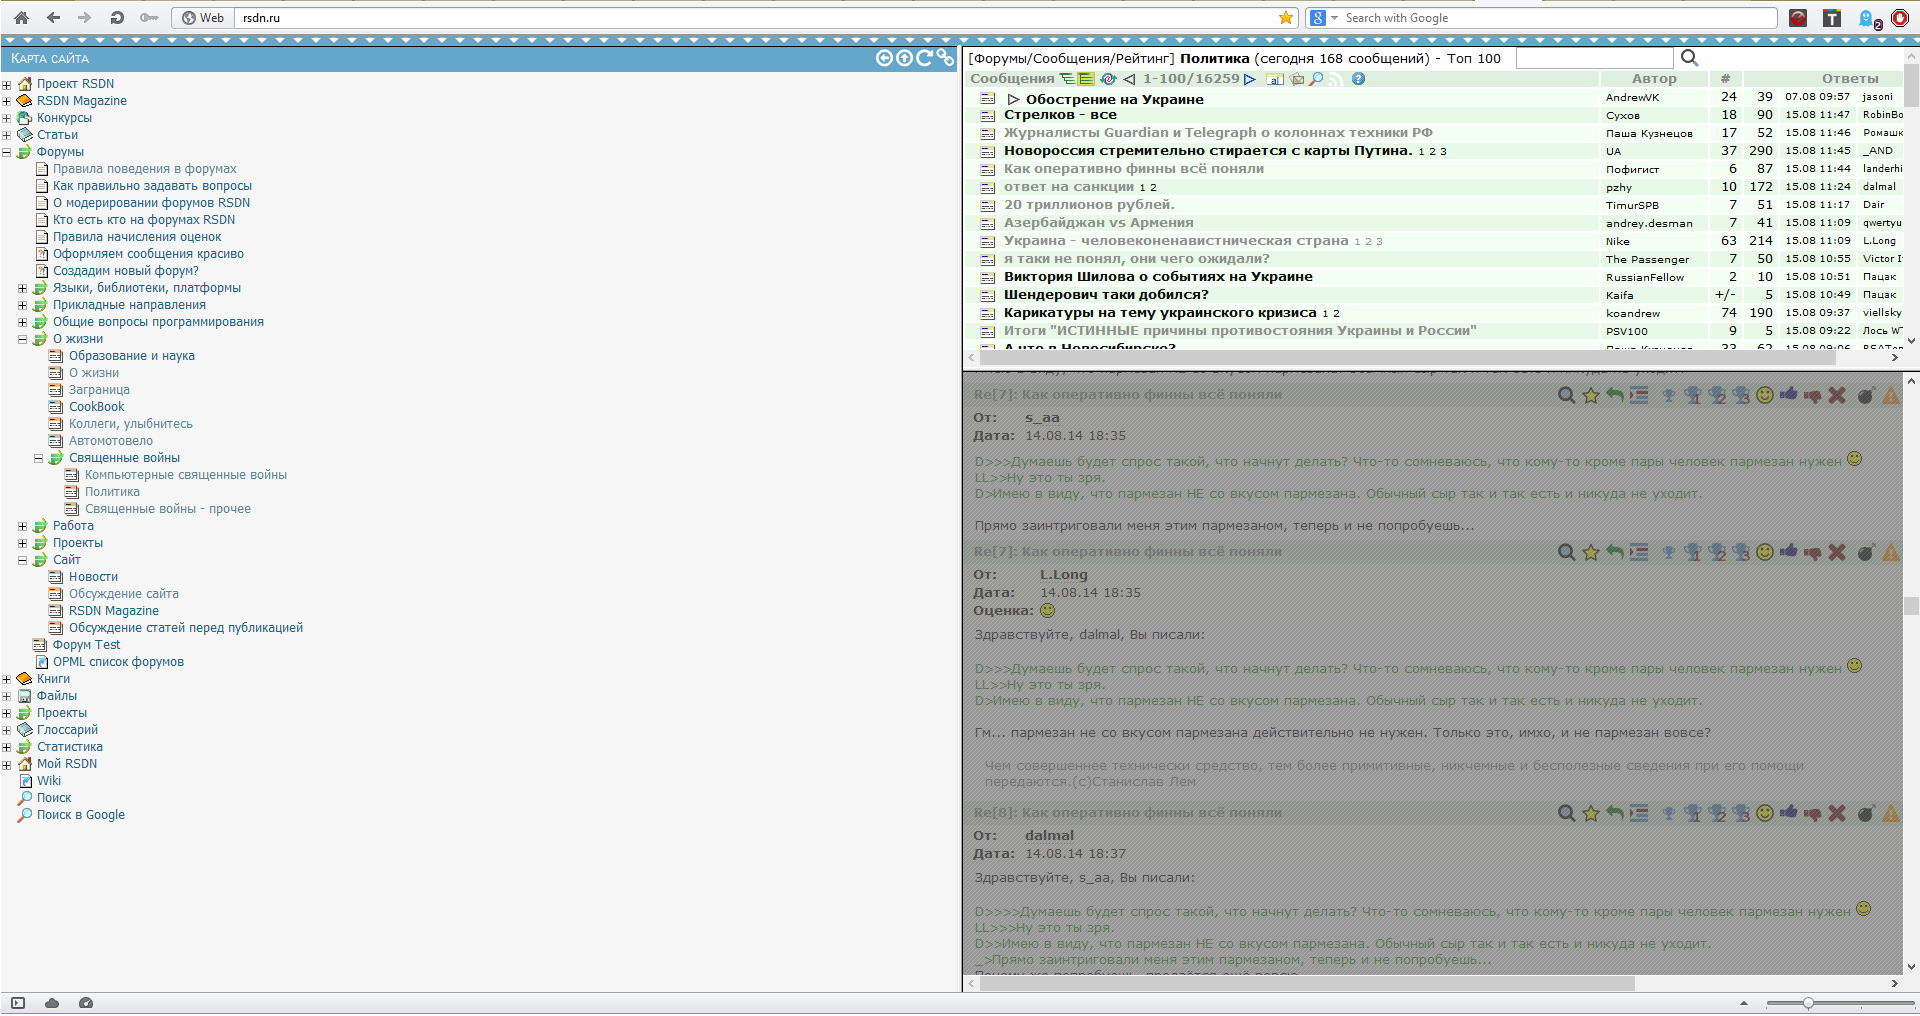Image resolution: width=1920 pixels, height=1016 pixels.
Task: Collapse the Форумы tree node
Action: tap(7, 153)
